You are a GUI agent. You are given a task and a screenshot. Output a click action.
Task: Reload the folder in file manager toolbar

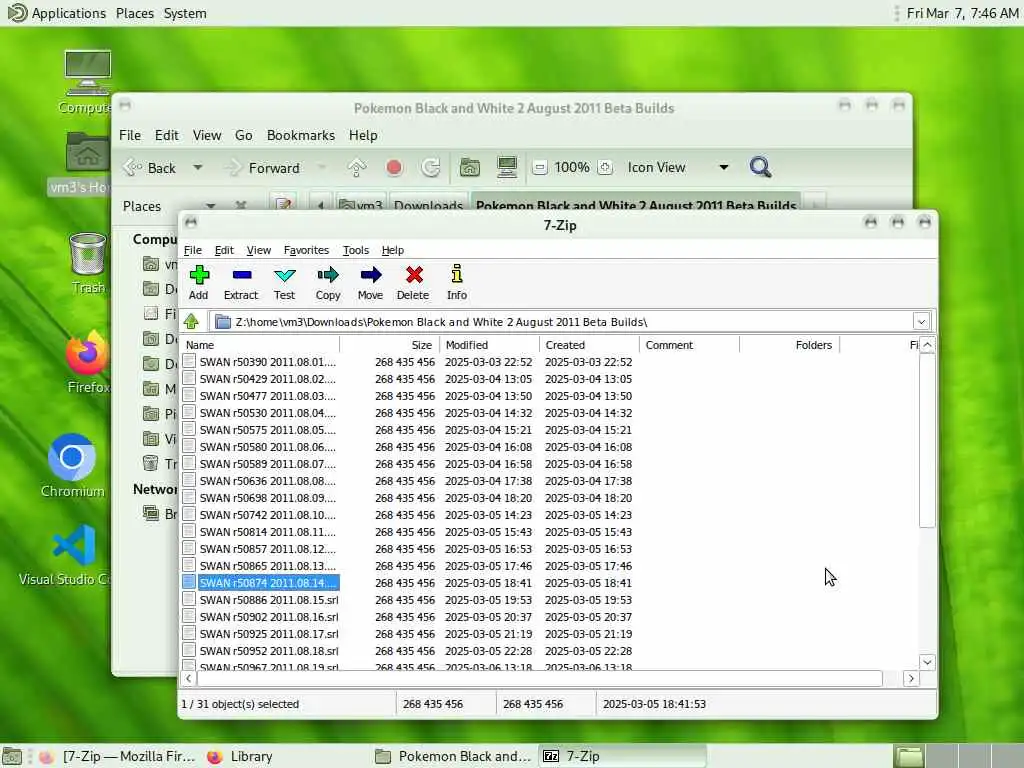430,168
